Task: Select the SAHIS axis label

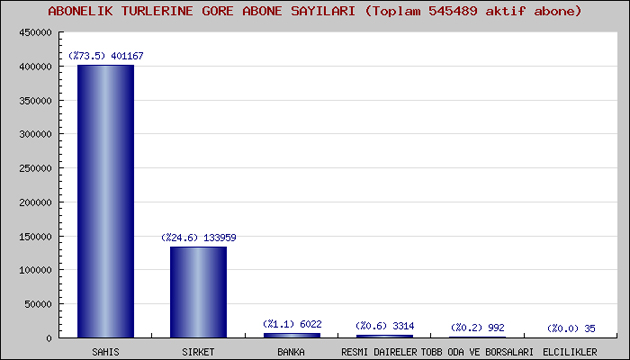Action: coord(106,352)
